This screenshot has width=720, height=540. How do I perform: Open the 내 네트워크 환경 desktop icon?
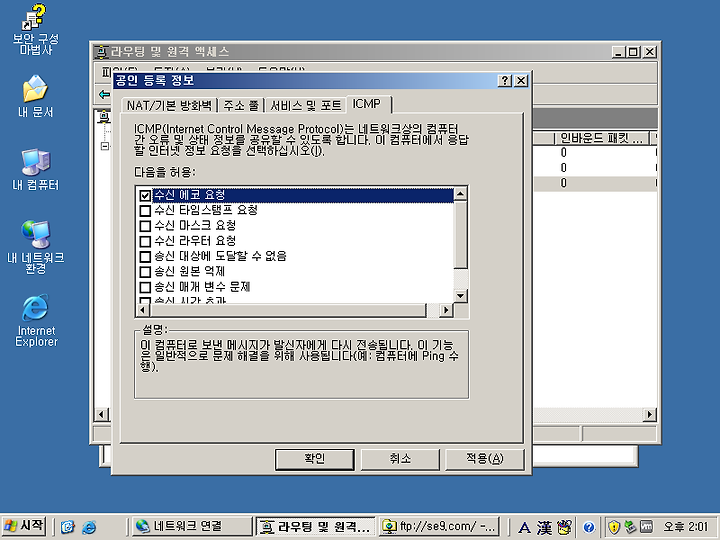coord(35,247)
